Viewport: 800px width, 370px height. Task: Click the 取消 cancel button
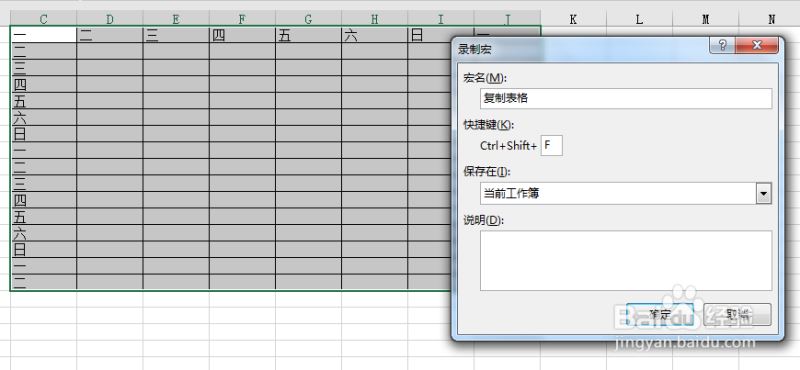737,315
